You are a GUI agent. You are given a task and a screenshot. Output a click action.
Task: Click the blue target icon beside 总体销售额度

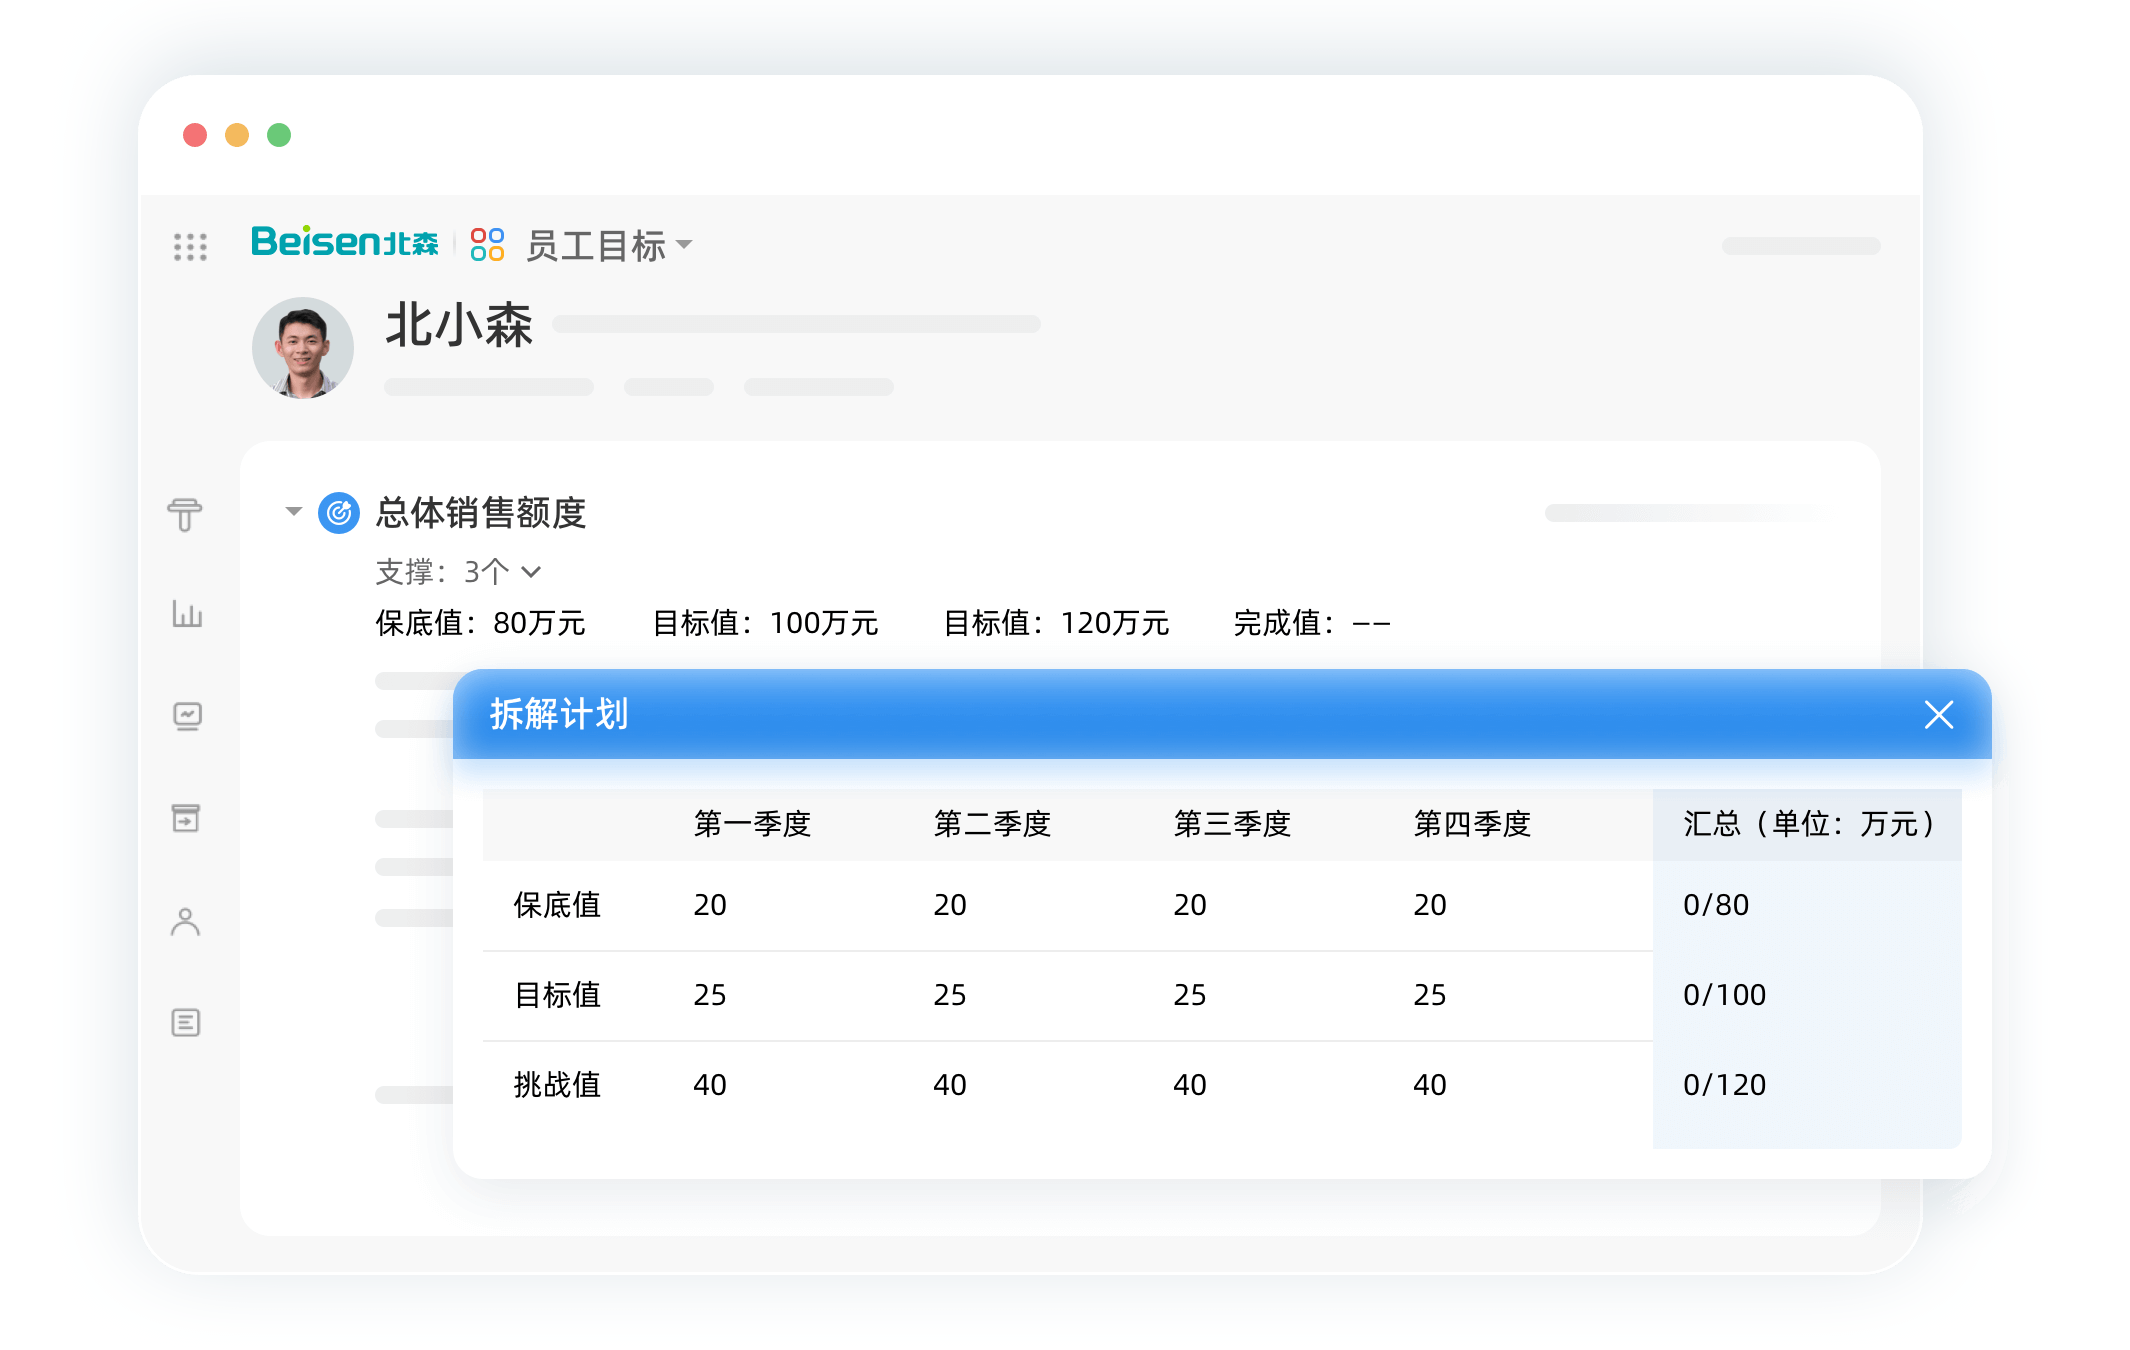coord(339,513)
